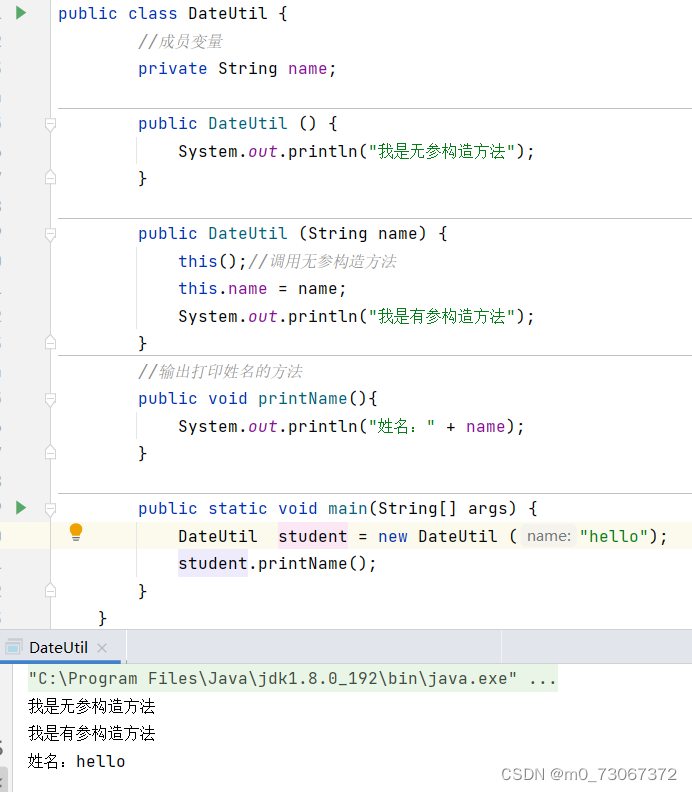The image size is (692, 792).
Task: Click the comment '//调用无参构造方法'
Action: click(322, 261)
